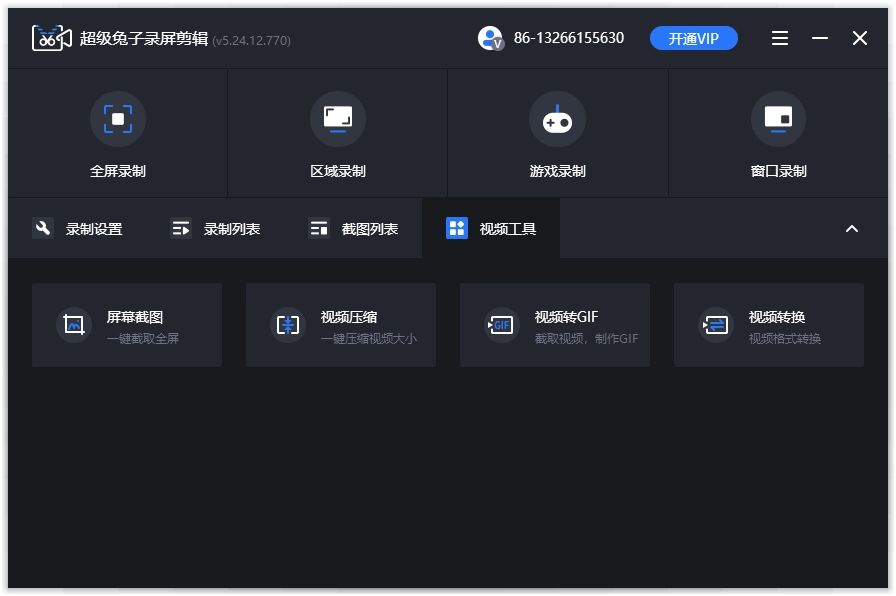Screen dimensions: 896x596
Task: Click the app logo in title bar
Action: pyautogui.click(x=52, y=39)
